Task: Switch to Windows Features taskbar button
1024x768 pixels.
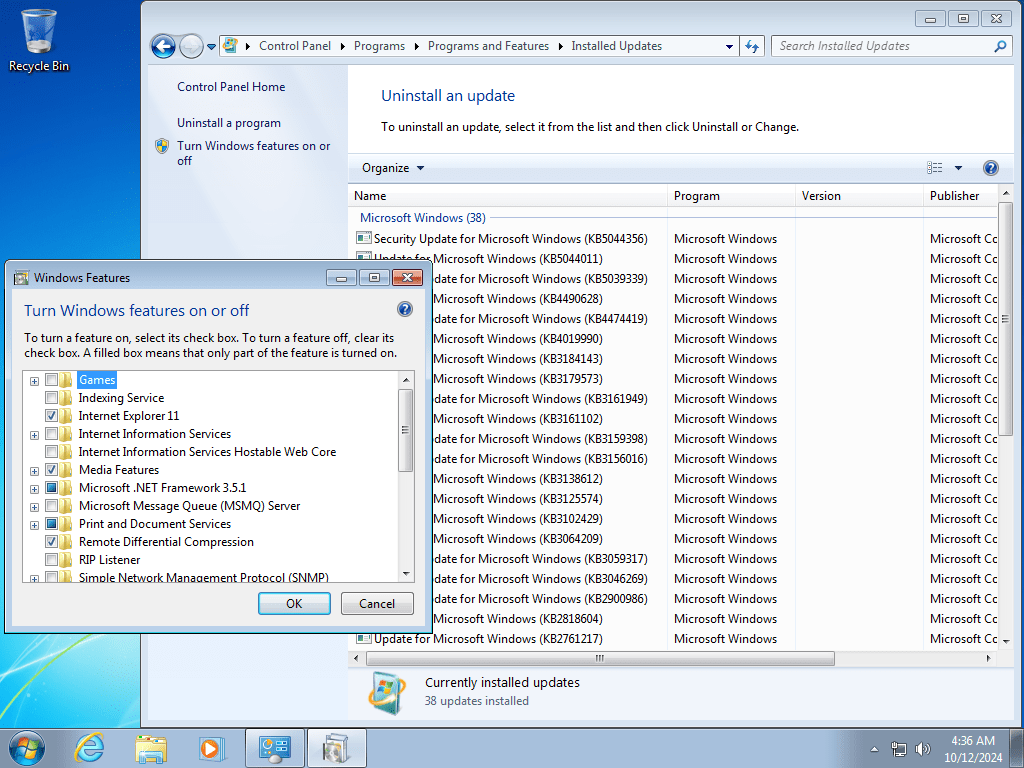Action: pyautogui.click(x=336, y=748)
